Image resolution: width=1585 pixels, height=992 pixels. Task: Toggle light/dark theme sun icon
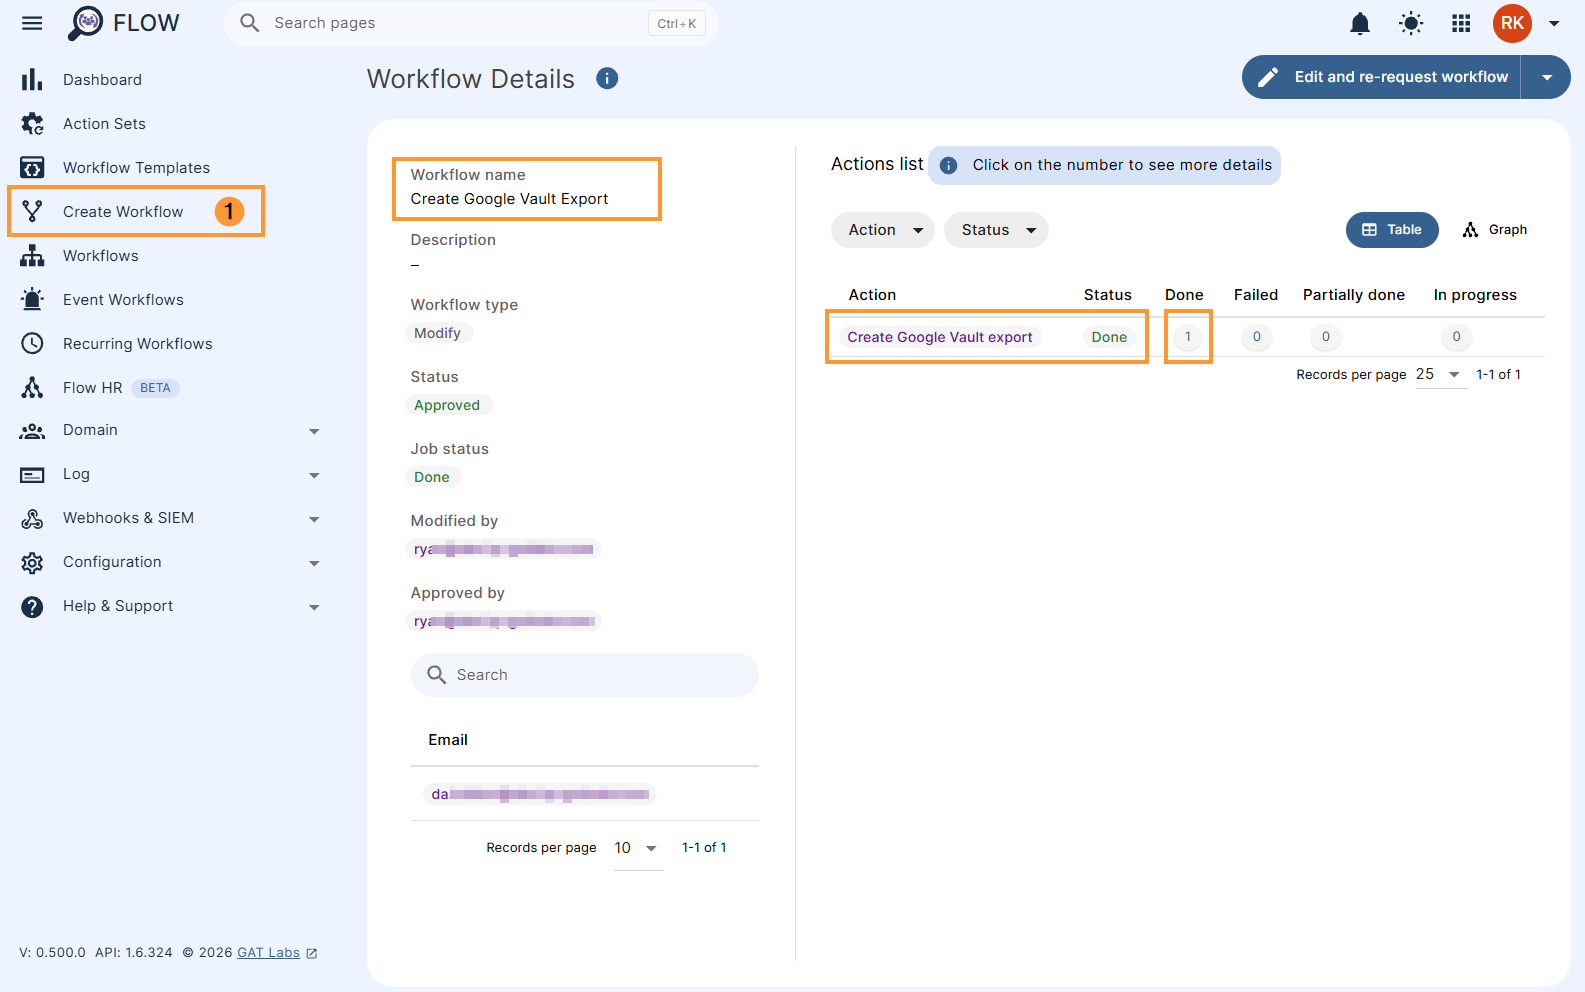(1411, 23)
